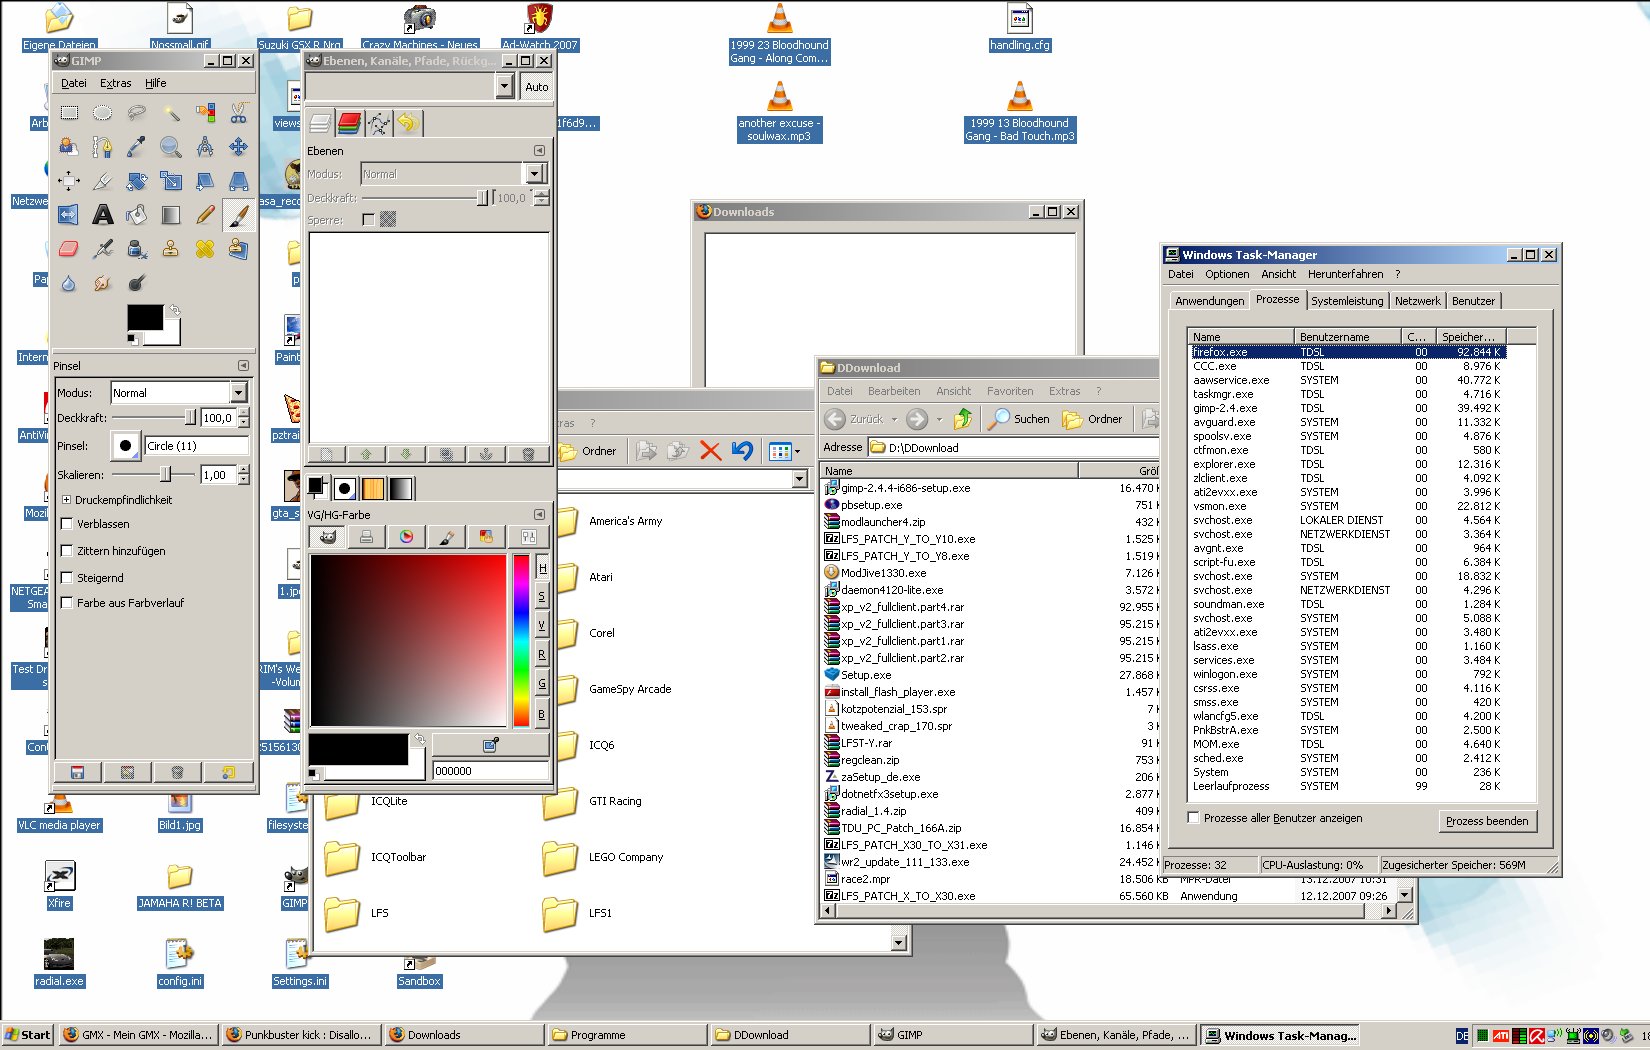The width and height of the screenshot is (1650, 1050).
Task: Switch to Anwendungen tab in Task Manager
Action: click(1210, 301)
